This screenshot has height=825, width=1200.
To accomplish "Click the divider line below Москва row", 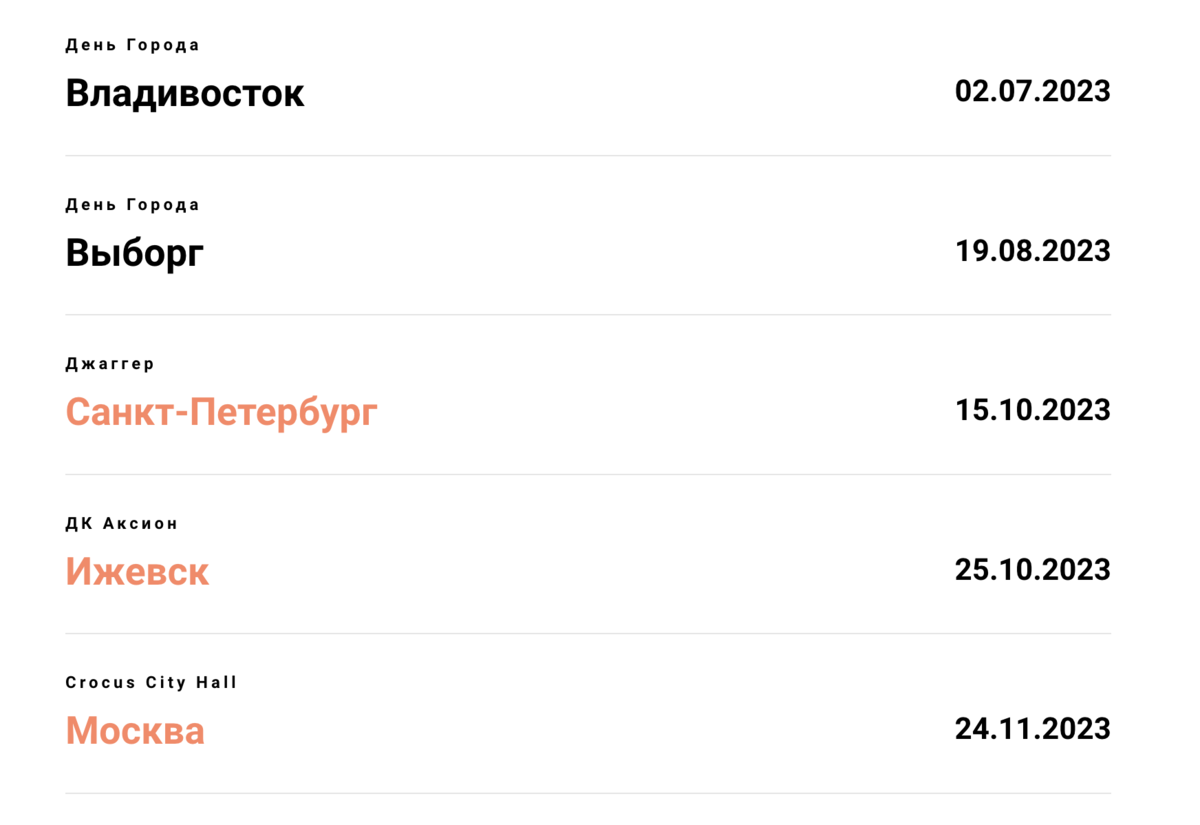I will point(588,793).
